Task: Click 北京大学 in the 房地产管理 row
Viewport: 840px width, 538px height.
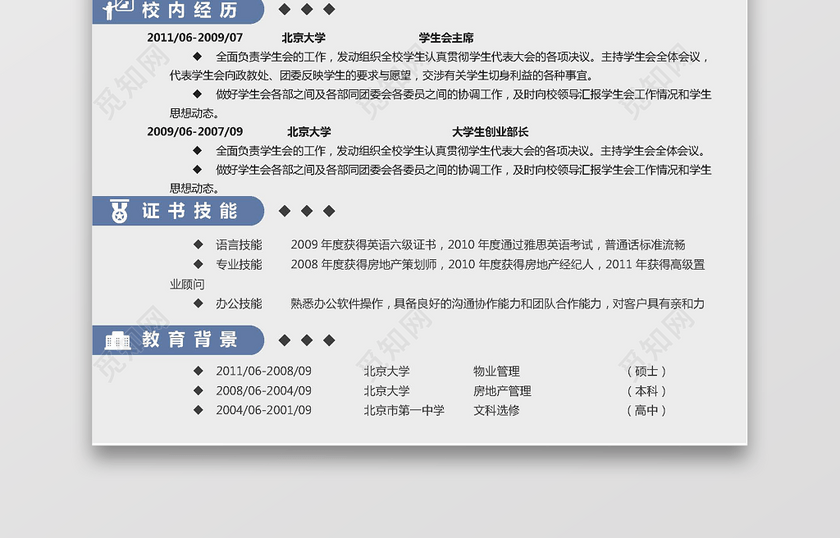Action: [x=387, y=391]
